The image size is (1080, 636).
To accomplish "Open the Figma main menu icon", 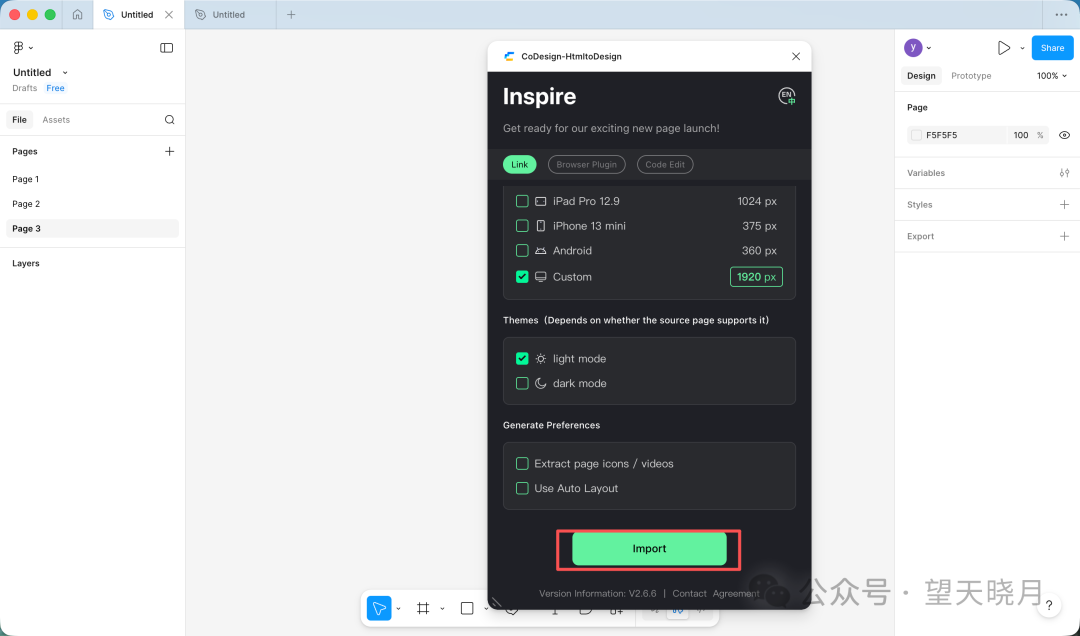I will point(19,48).
